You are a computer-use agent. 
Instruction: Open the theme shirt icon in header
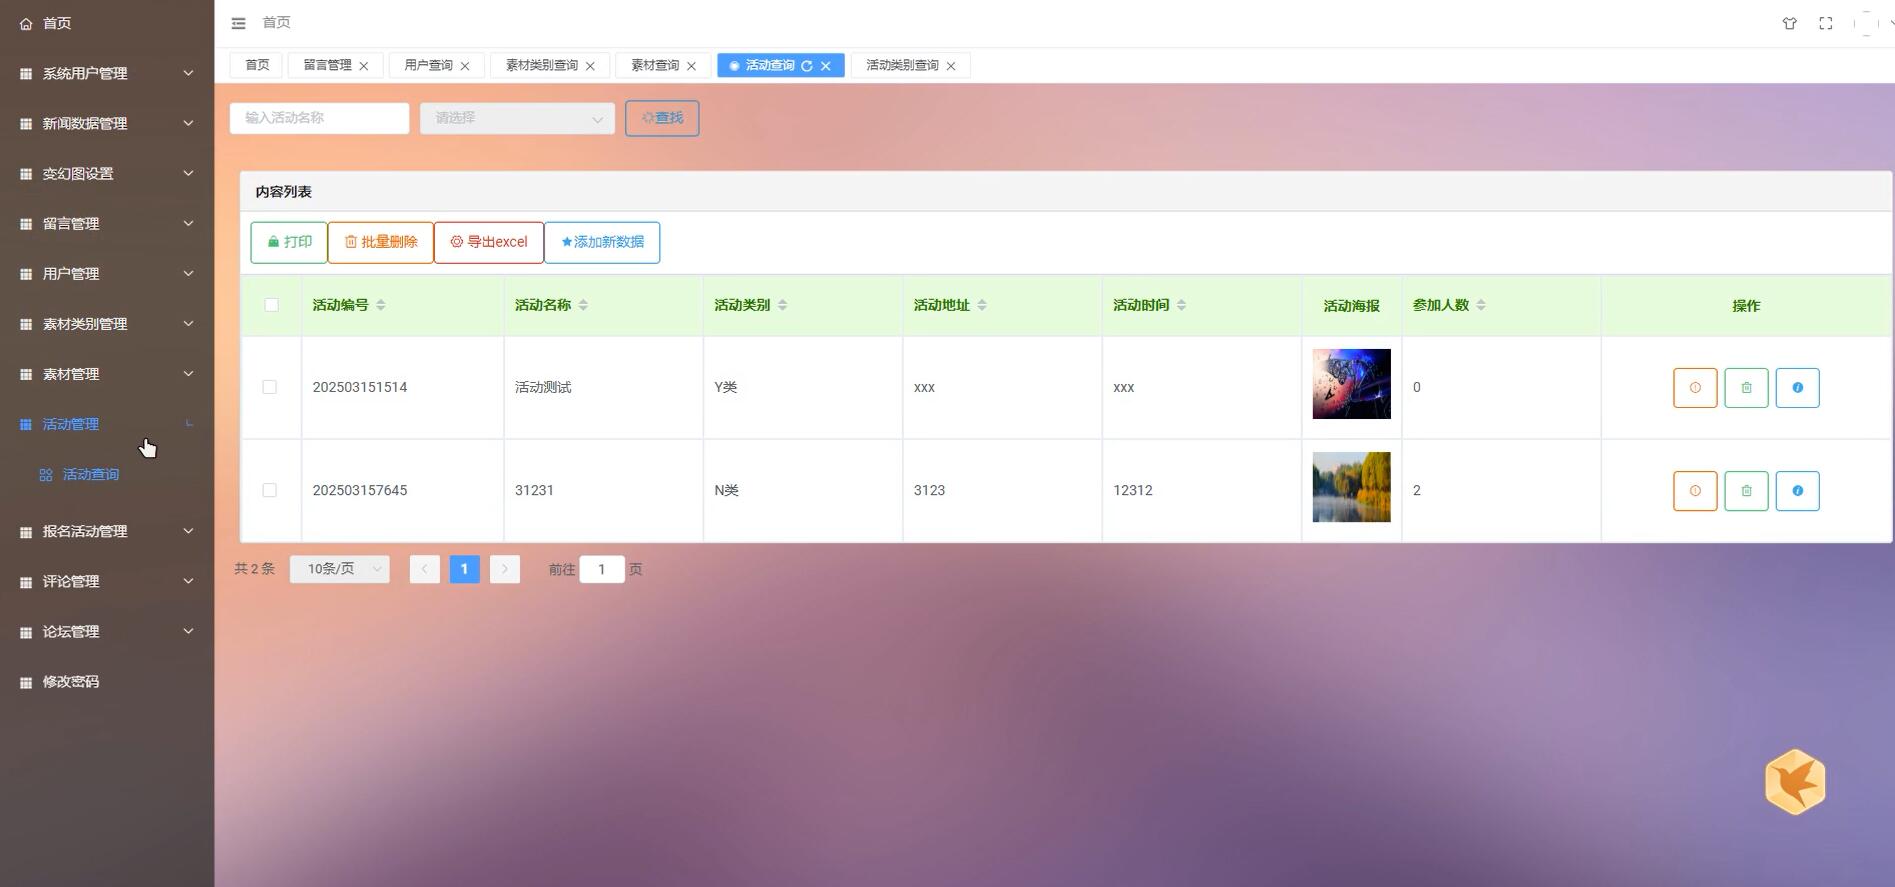(x=1789, y=23)
